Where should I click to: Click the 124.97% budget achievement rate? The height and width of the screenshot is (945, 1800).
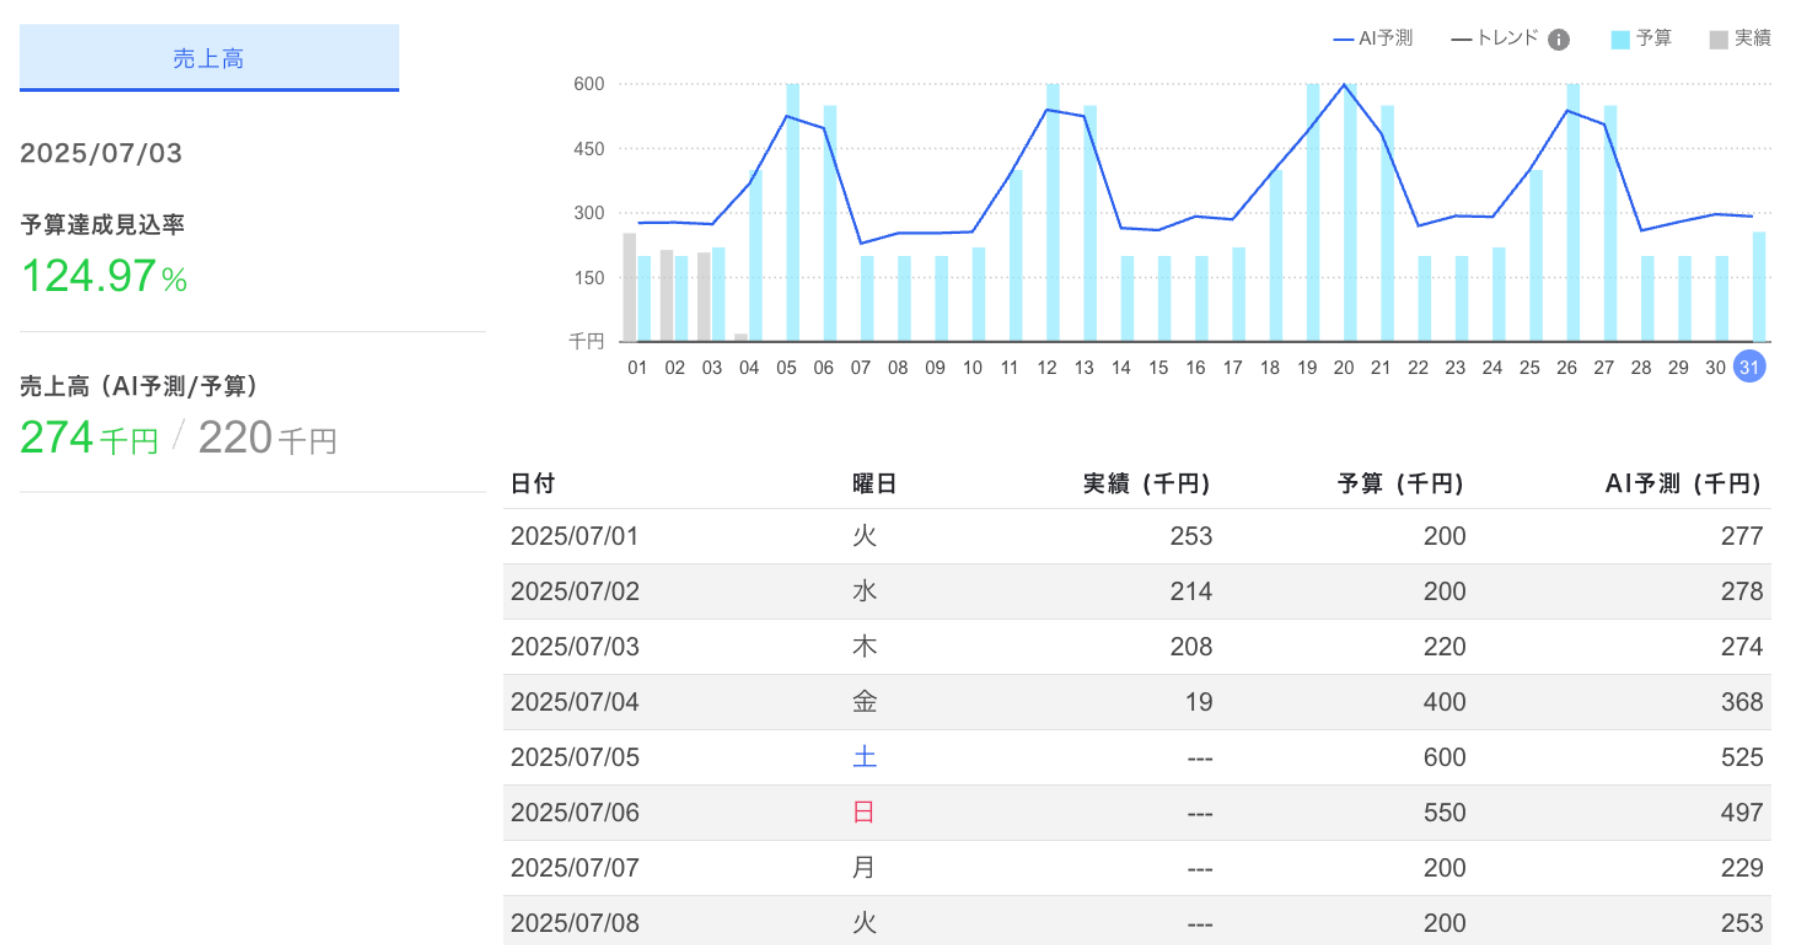[x=104, y=276]
